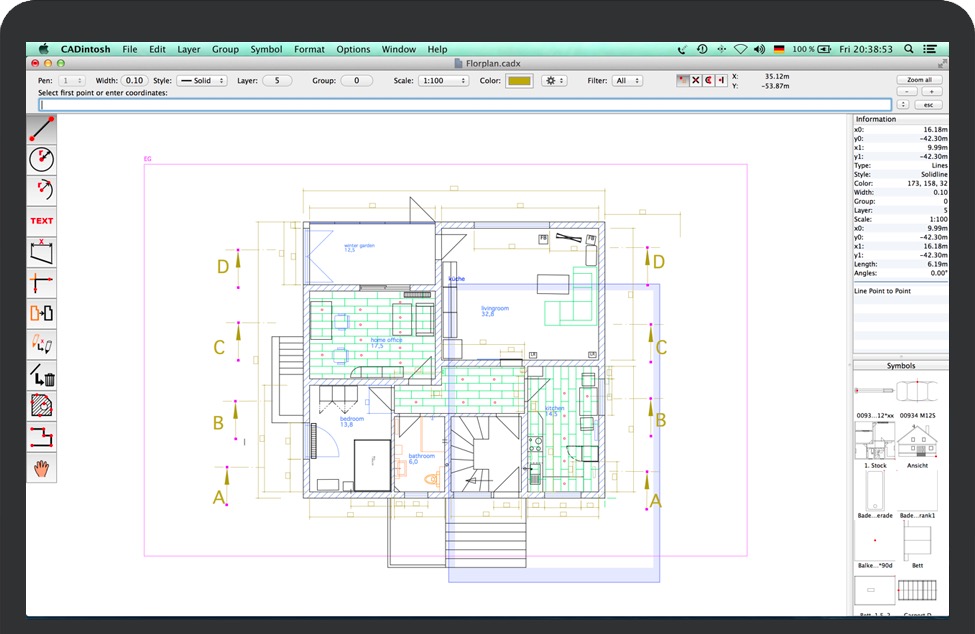Activate the Hand pan tool
The width and height of the screenshot is (975, 634).
click(41, 467)
